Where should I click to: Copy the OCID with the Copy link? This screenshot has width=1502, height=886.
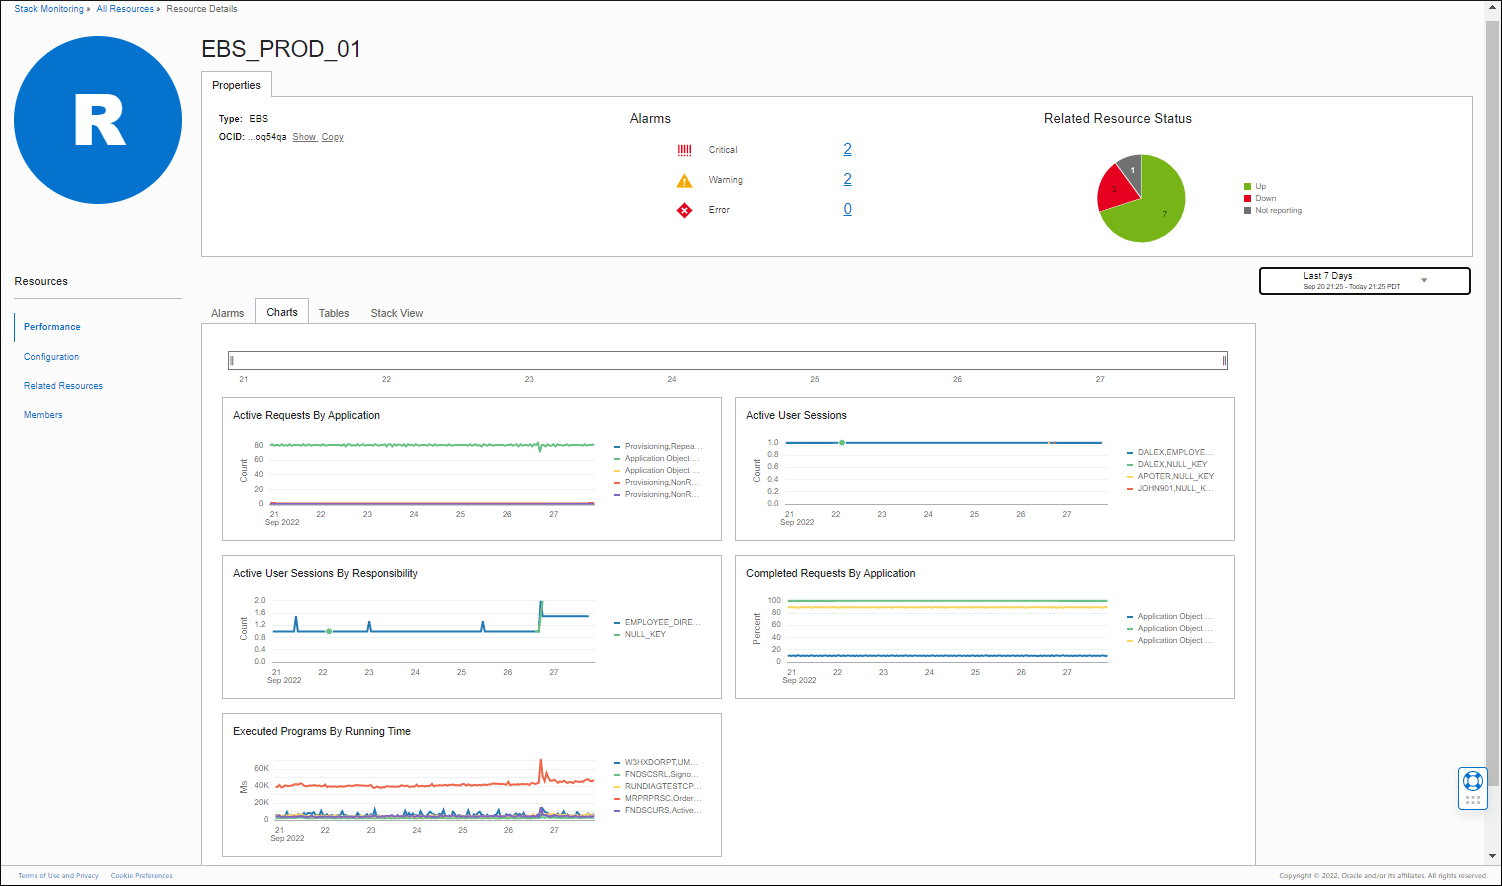pyautogui.click(x=332, y=136)
